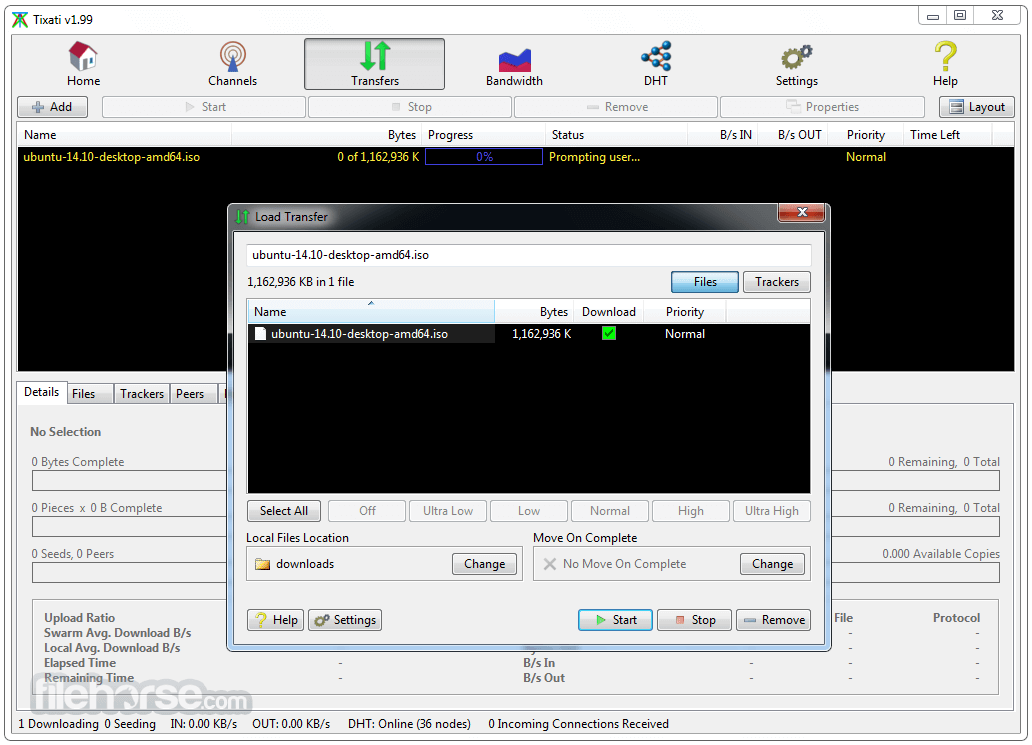Set file priority to Off
1032x745 pixels.
coord(367,511)
